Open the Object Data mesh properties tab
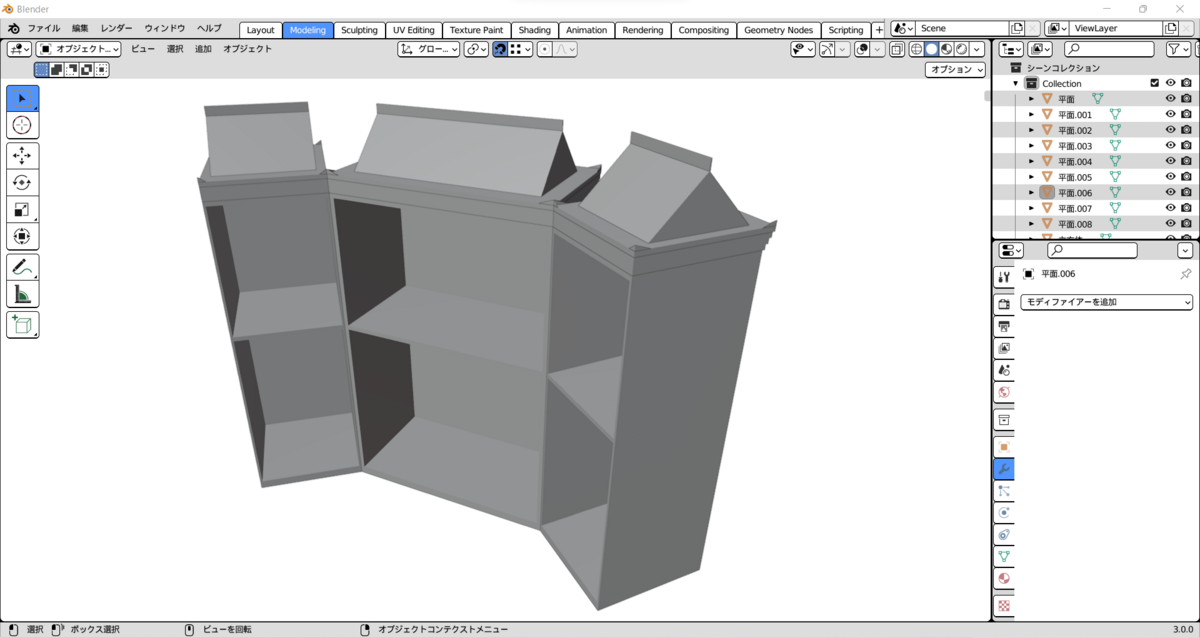Viewport: 1200px width, 638px height. point(1004,556)
